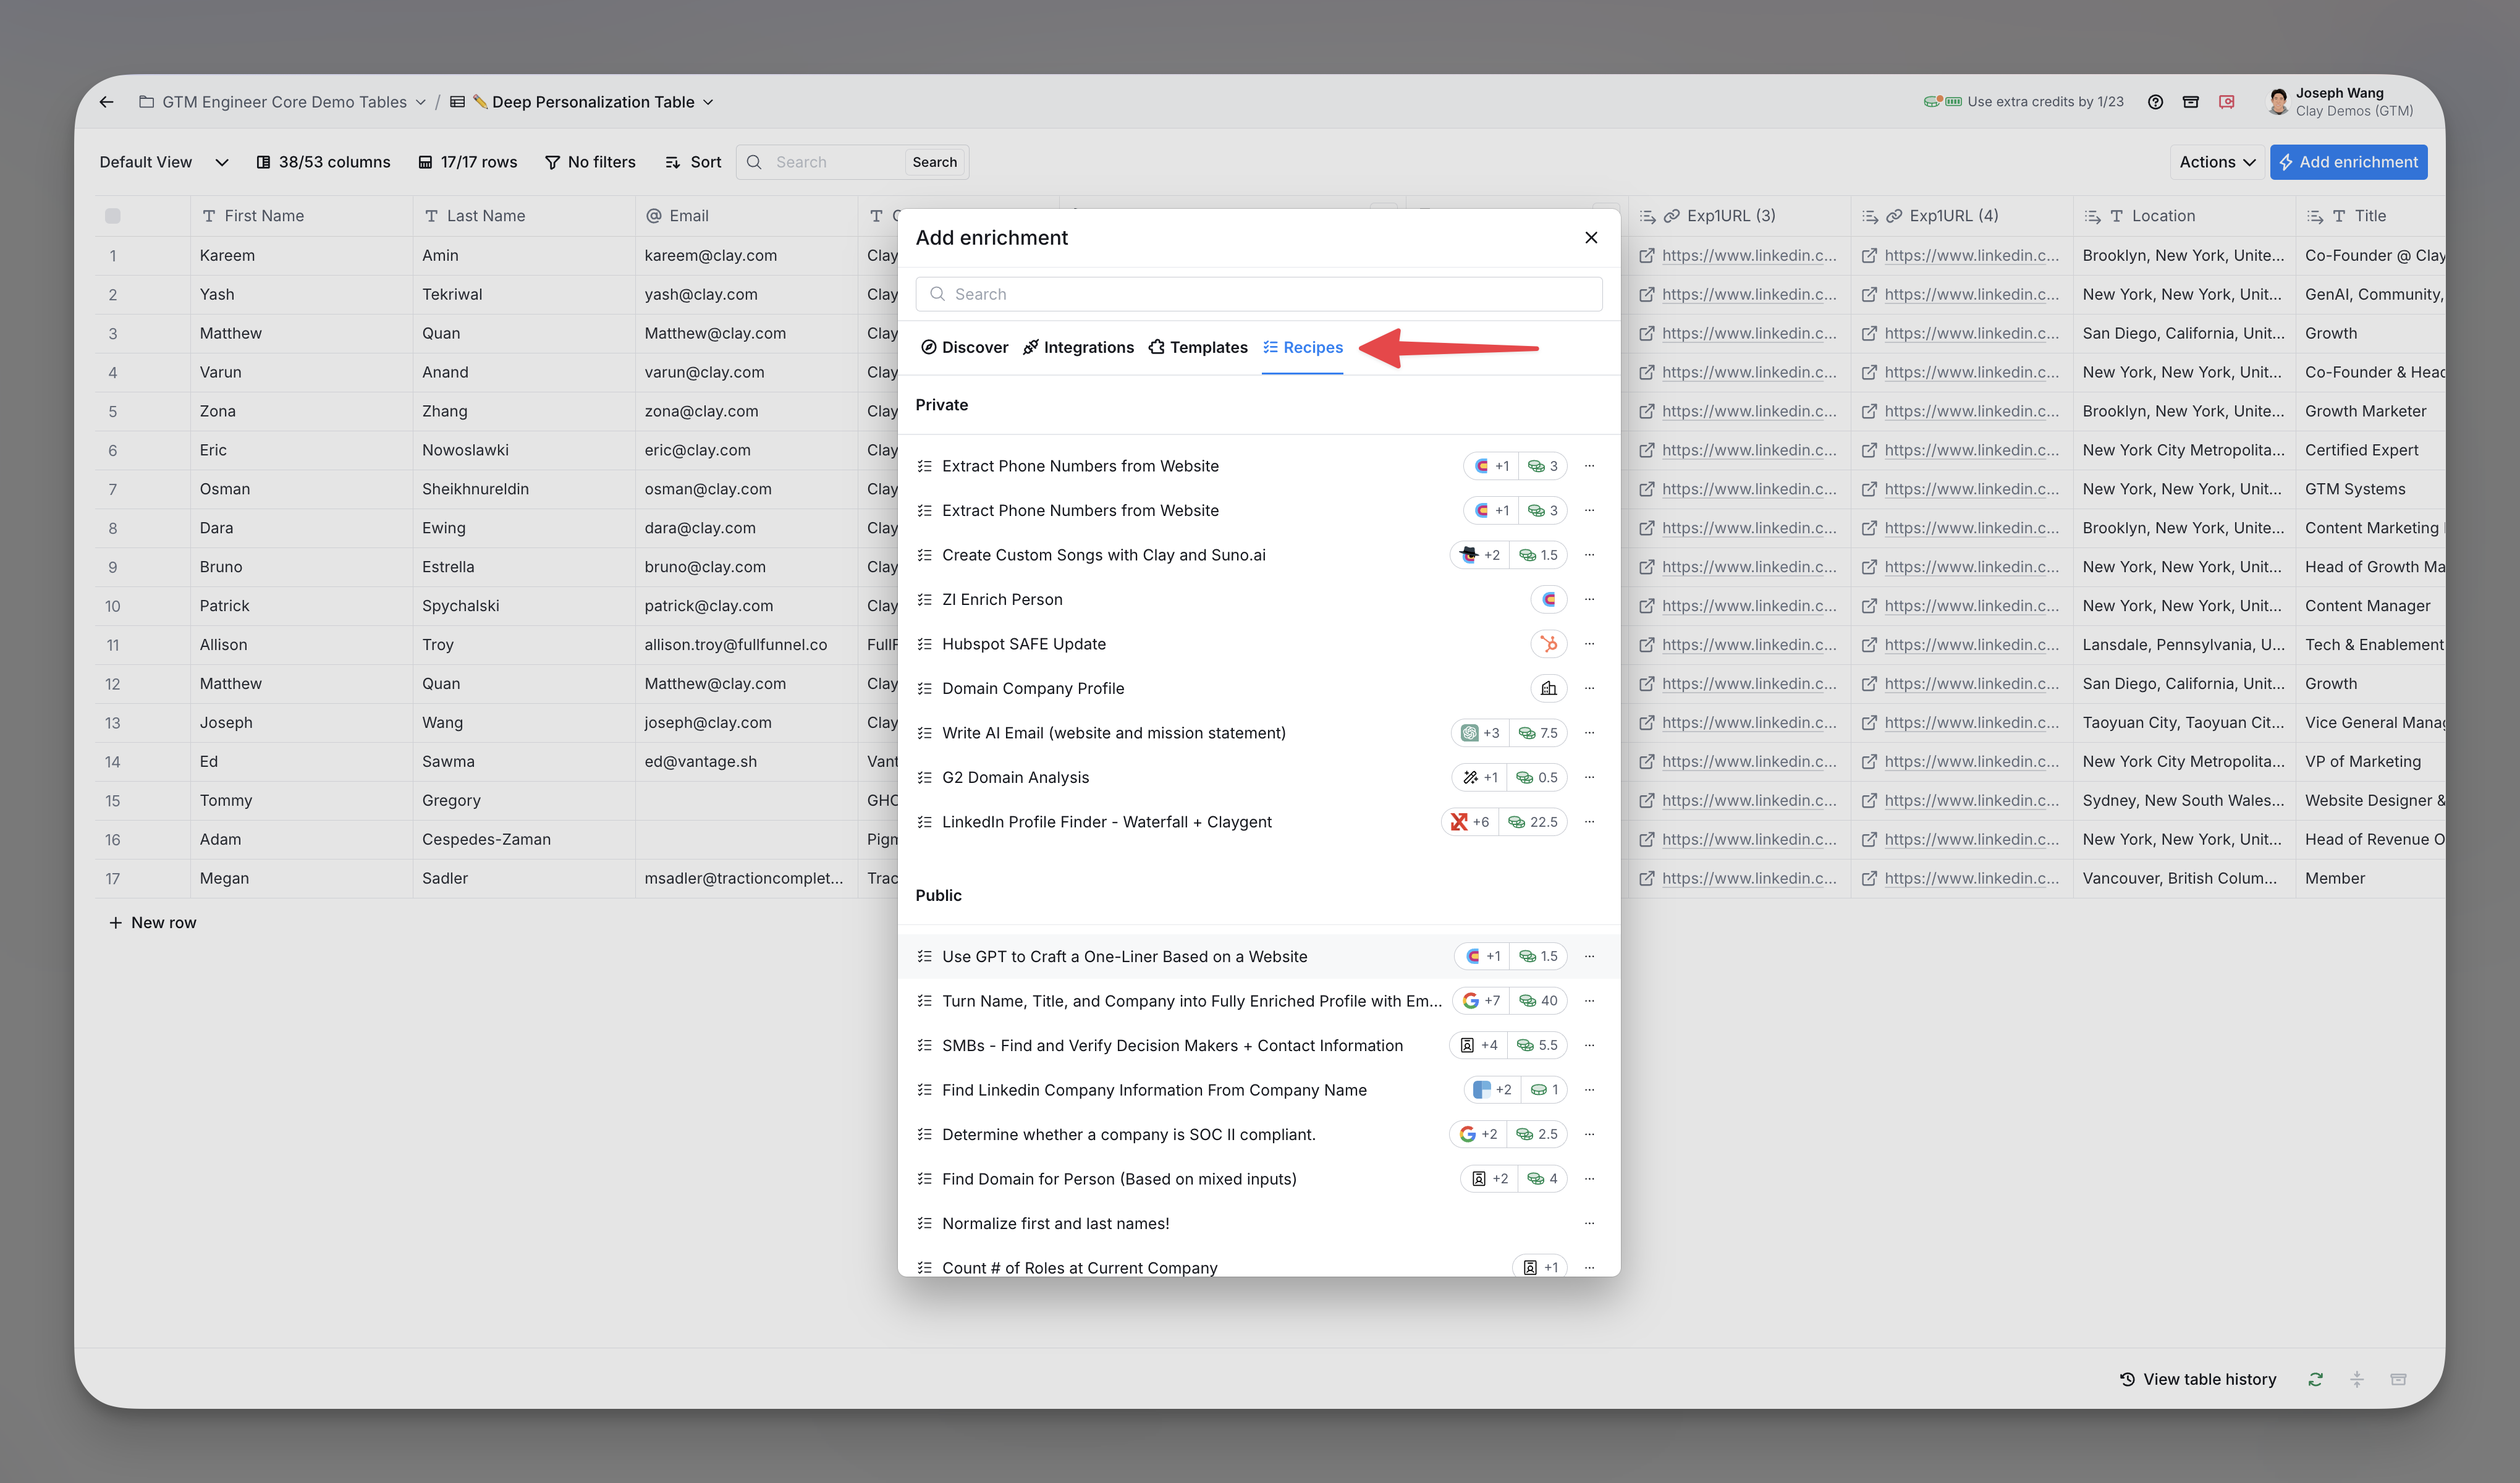The height and width of the screenshot is (1483, 2520).
Task: Select the G2 Domain Analysis recipe
Action: click(x=1015, y=777)
